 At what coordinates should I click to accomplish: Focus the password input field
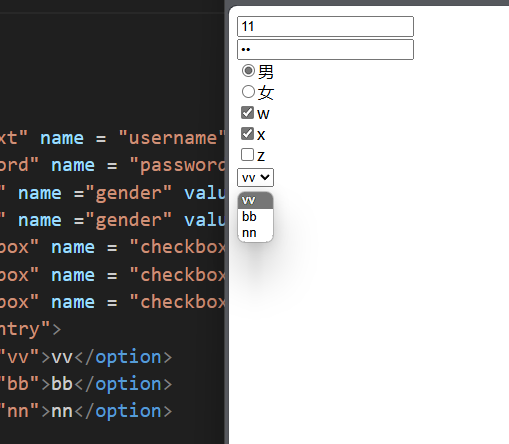click(x=325, y=50)
